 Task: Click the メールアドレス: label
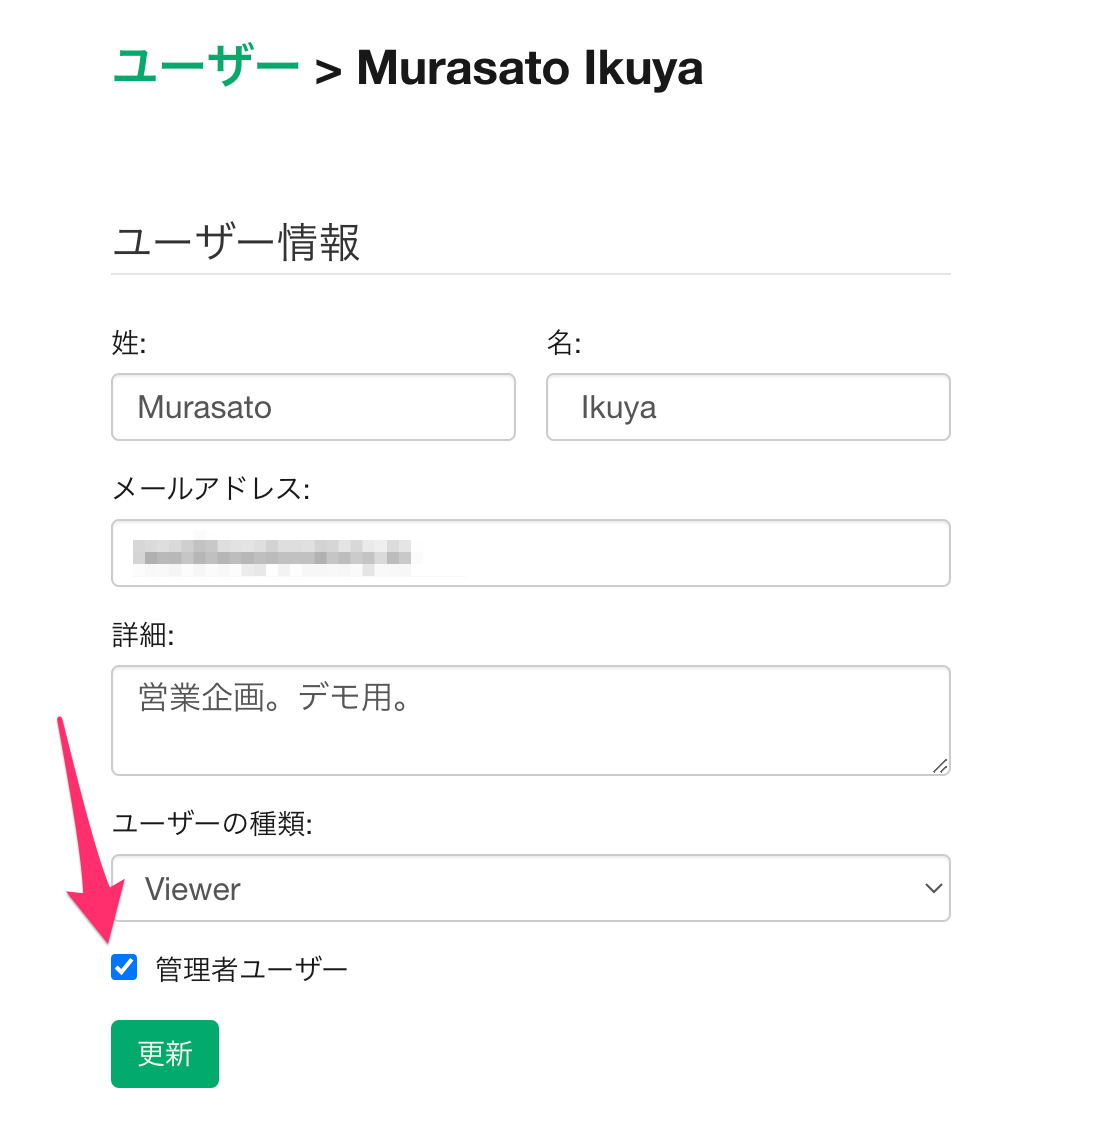[x=211, y=489]
